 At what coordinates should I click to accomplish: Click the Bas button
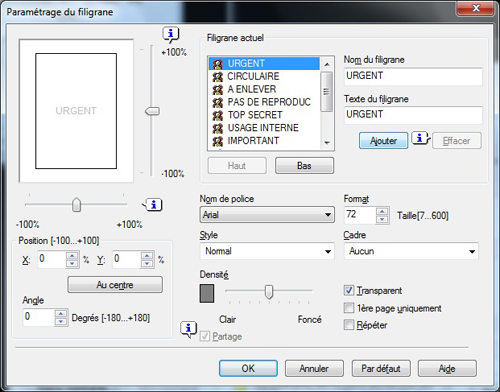coord(304,166)
